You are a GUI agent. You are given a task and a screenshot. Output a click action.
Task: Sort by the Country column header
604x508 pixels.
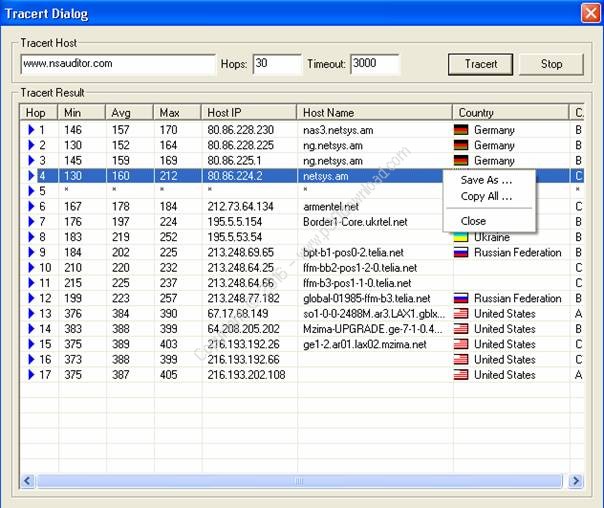[x=510, y=113]
